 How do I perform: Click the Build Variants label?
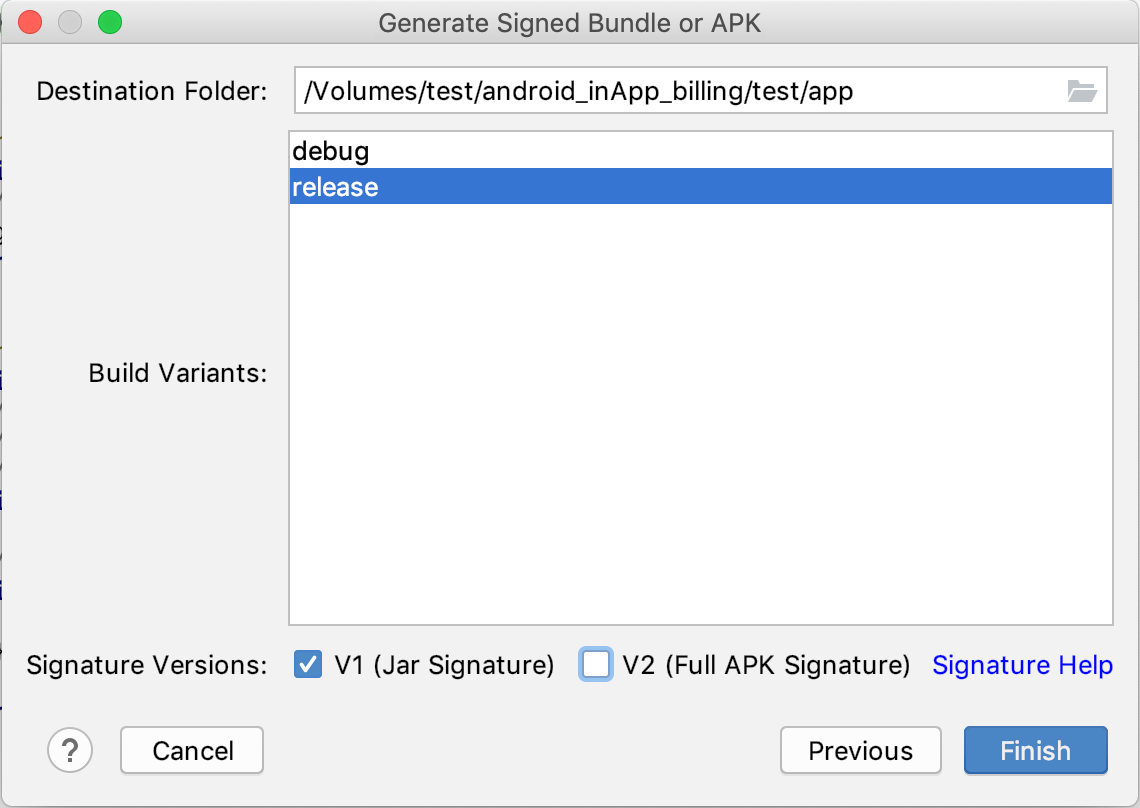[178, 373]
